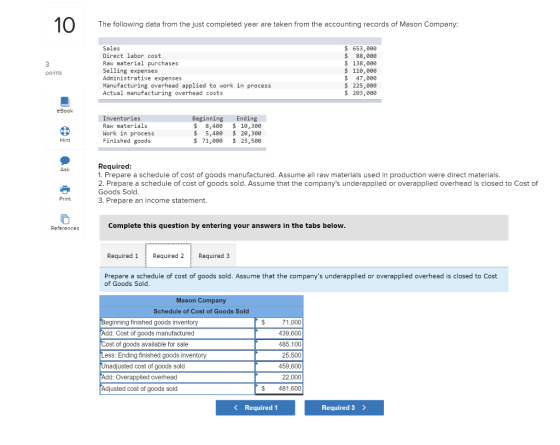
Task: Go back with Required 1 button
Action: pos(255,408)
